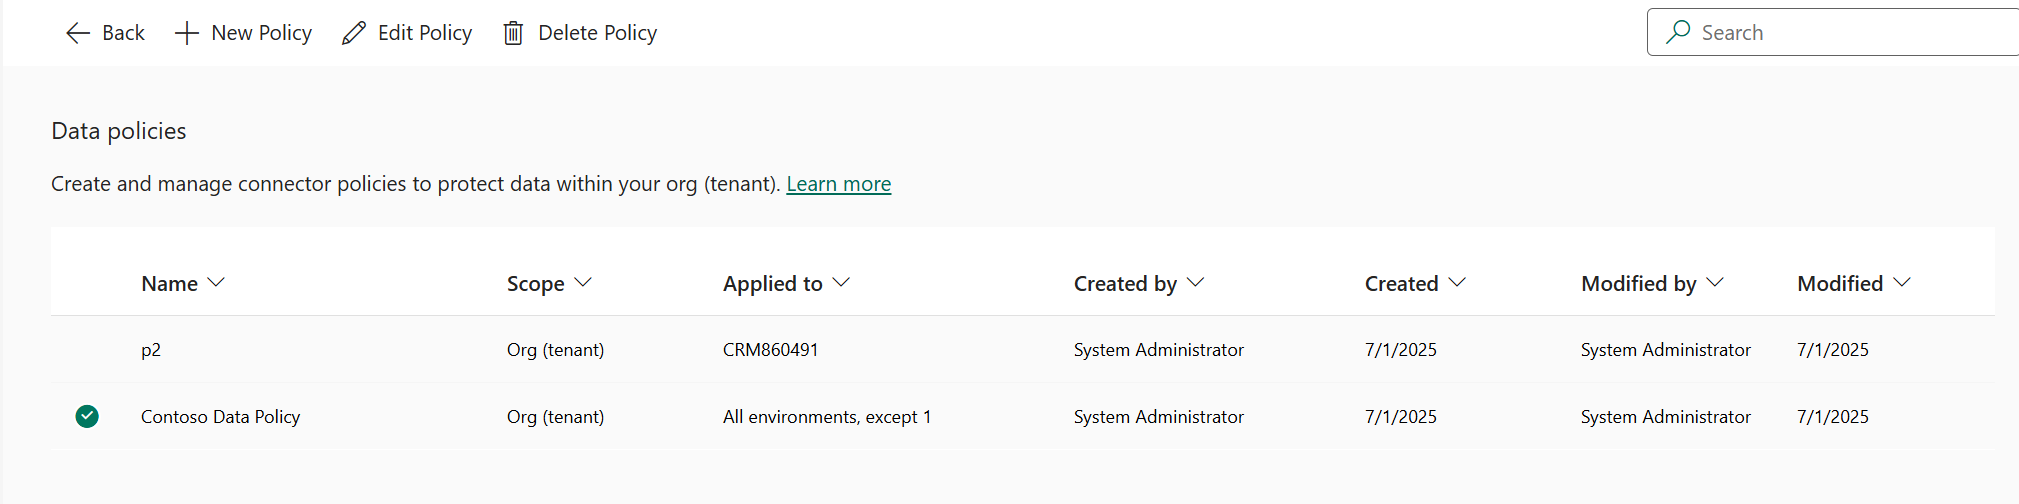Expand the Created by column chevron

(1195, 283)
